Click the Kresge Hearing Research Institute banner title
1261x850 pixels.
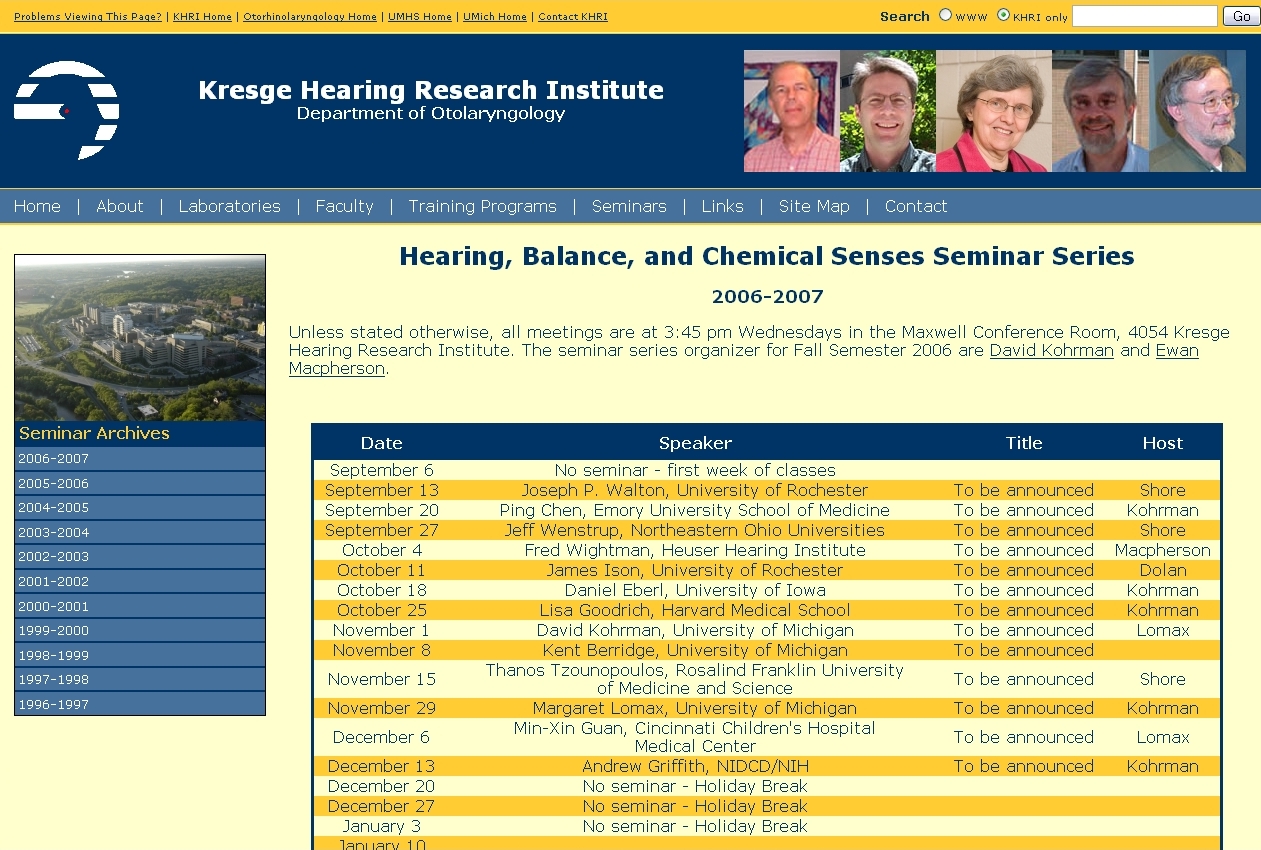pos(431,90)
